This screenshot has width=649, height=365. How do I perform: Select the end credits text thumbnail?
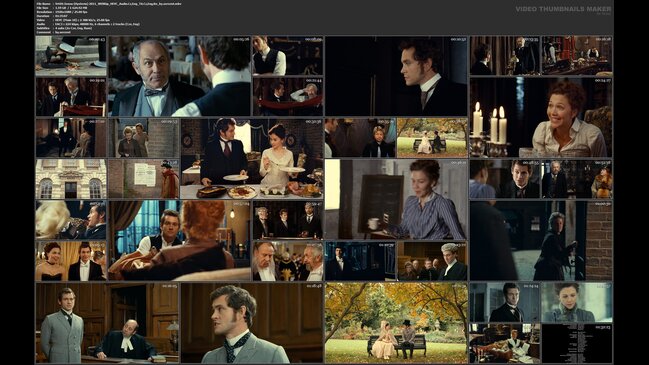[x=577, y=343]
